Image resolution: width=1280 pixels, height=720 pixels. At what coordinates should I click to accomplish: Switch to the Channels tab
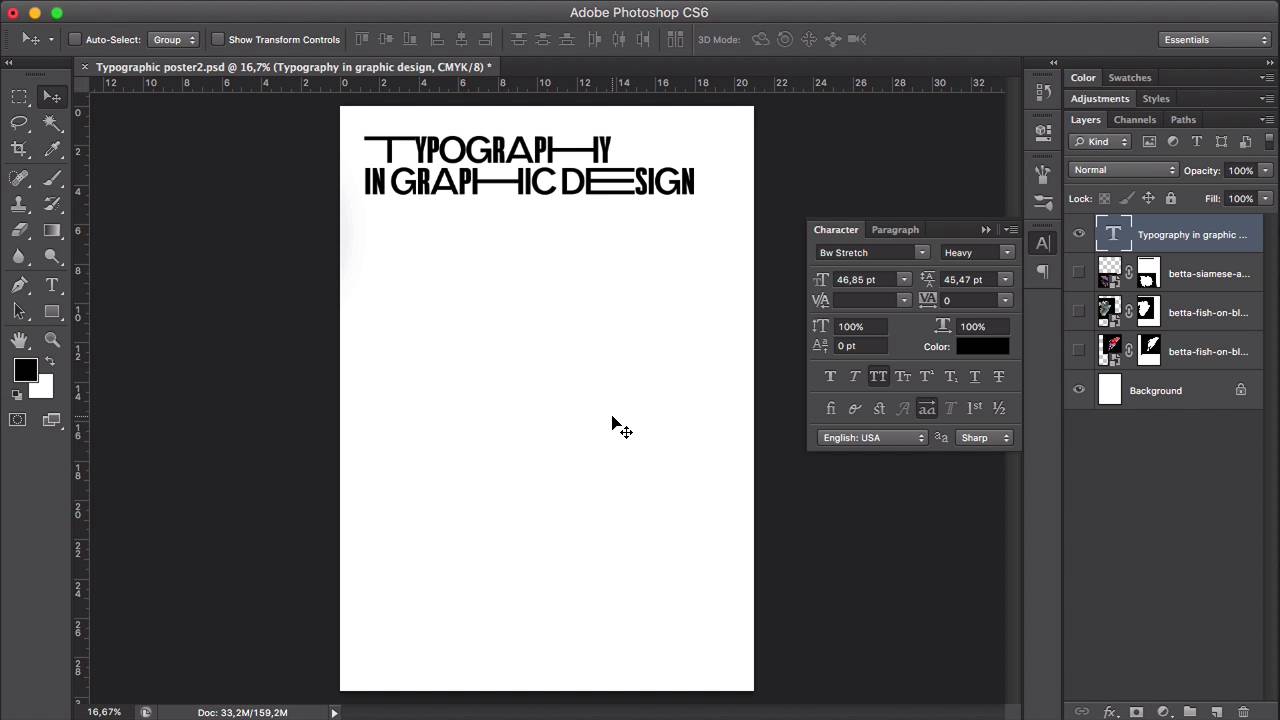tap(1135, 119)
